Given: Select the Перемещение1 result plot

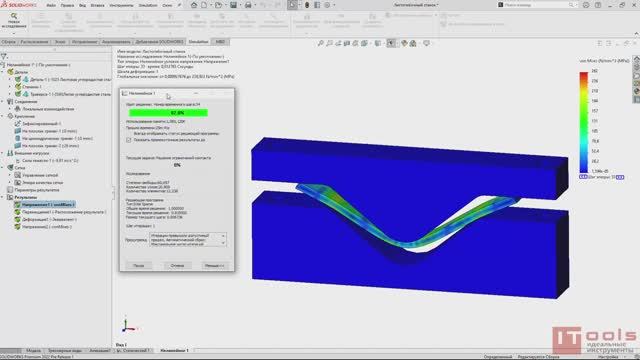Looking at the screenshot, I should click(60, 212).
